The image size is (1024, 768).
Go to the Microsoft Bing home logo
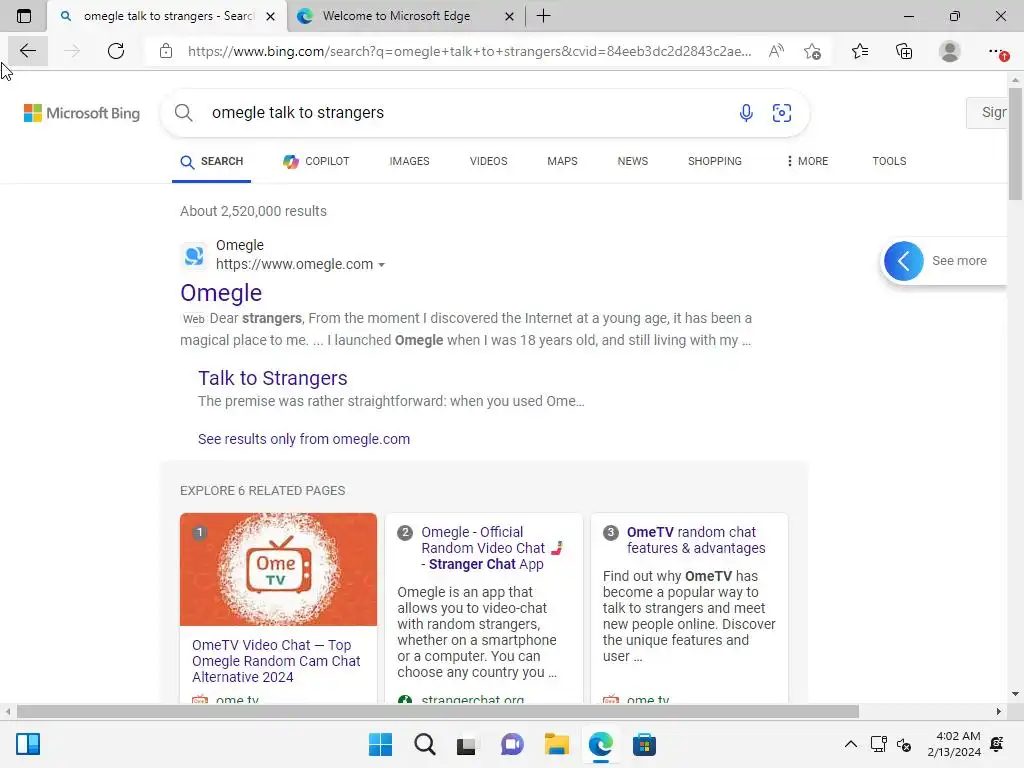[82, 113]
